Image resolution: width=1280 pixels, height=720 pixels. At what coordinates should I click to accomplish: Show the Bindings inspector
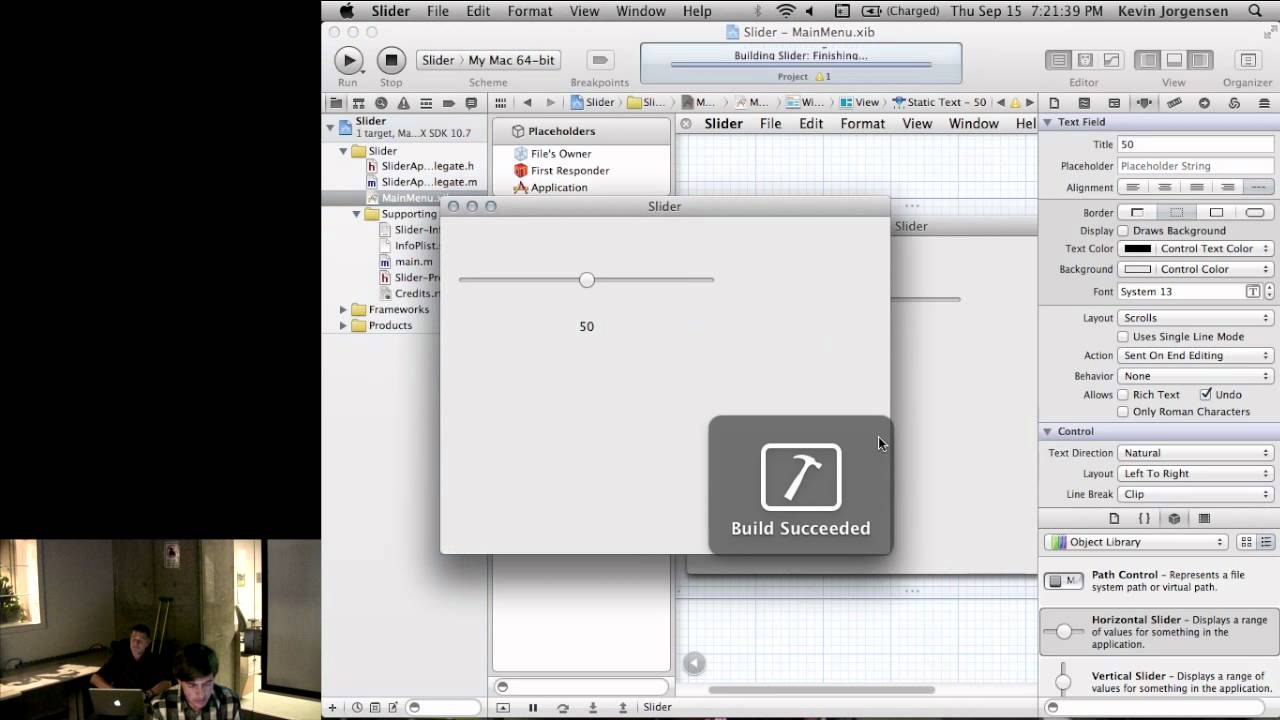click(x=1234, y=103)
